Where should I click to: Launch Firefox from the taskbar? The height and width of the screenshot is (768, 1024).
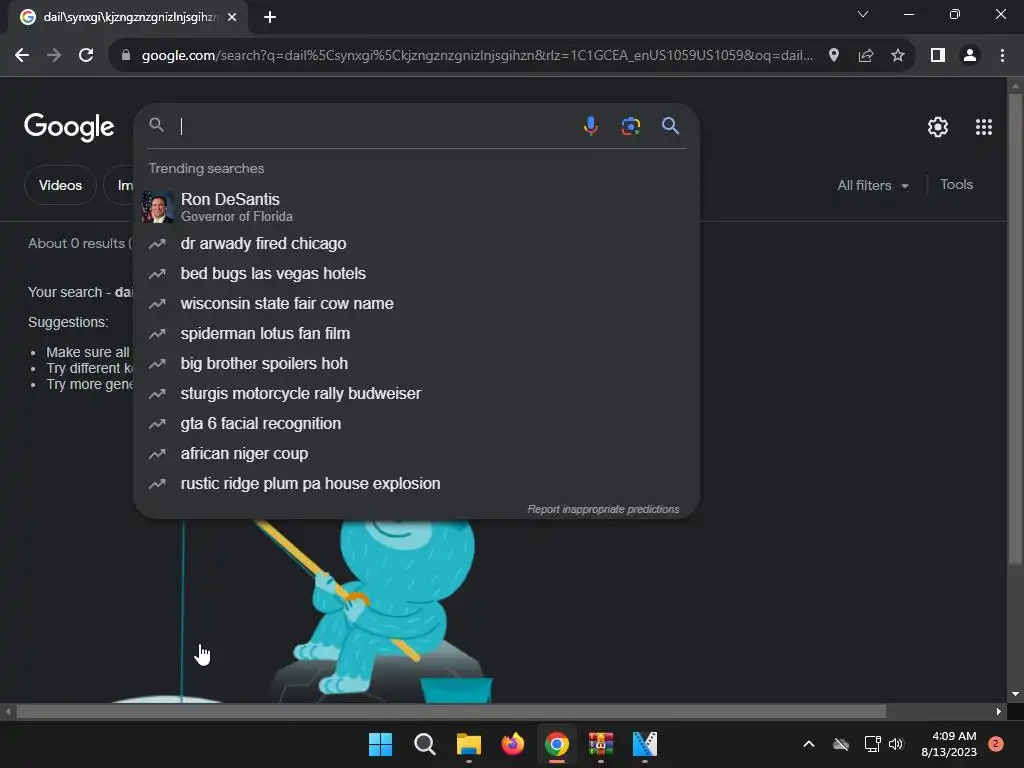[513, 744]
